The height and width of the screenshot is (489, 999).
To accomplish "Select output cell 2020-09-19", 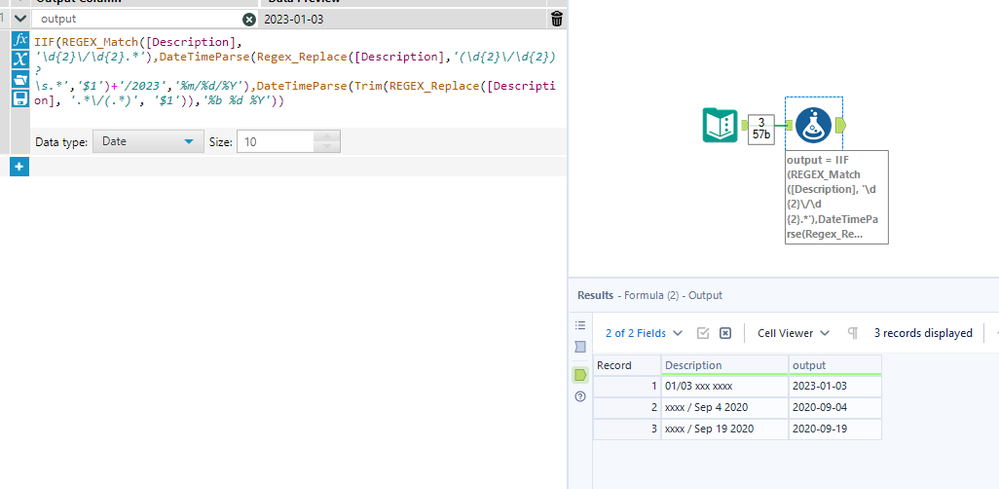I will click(835, 429).
